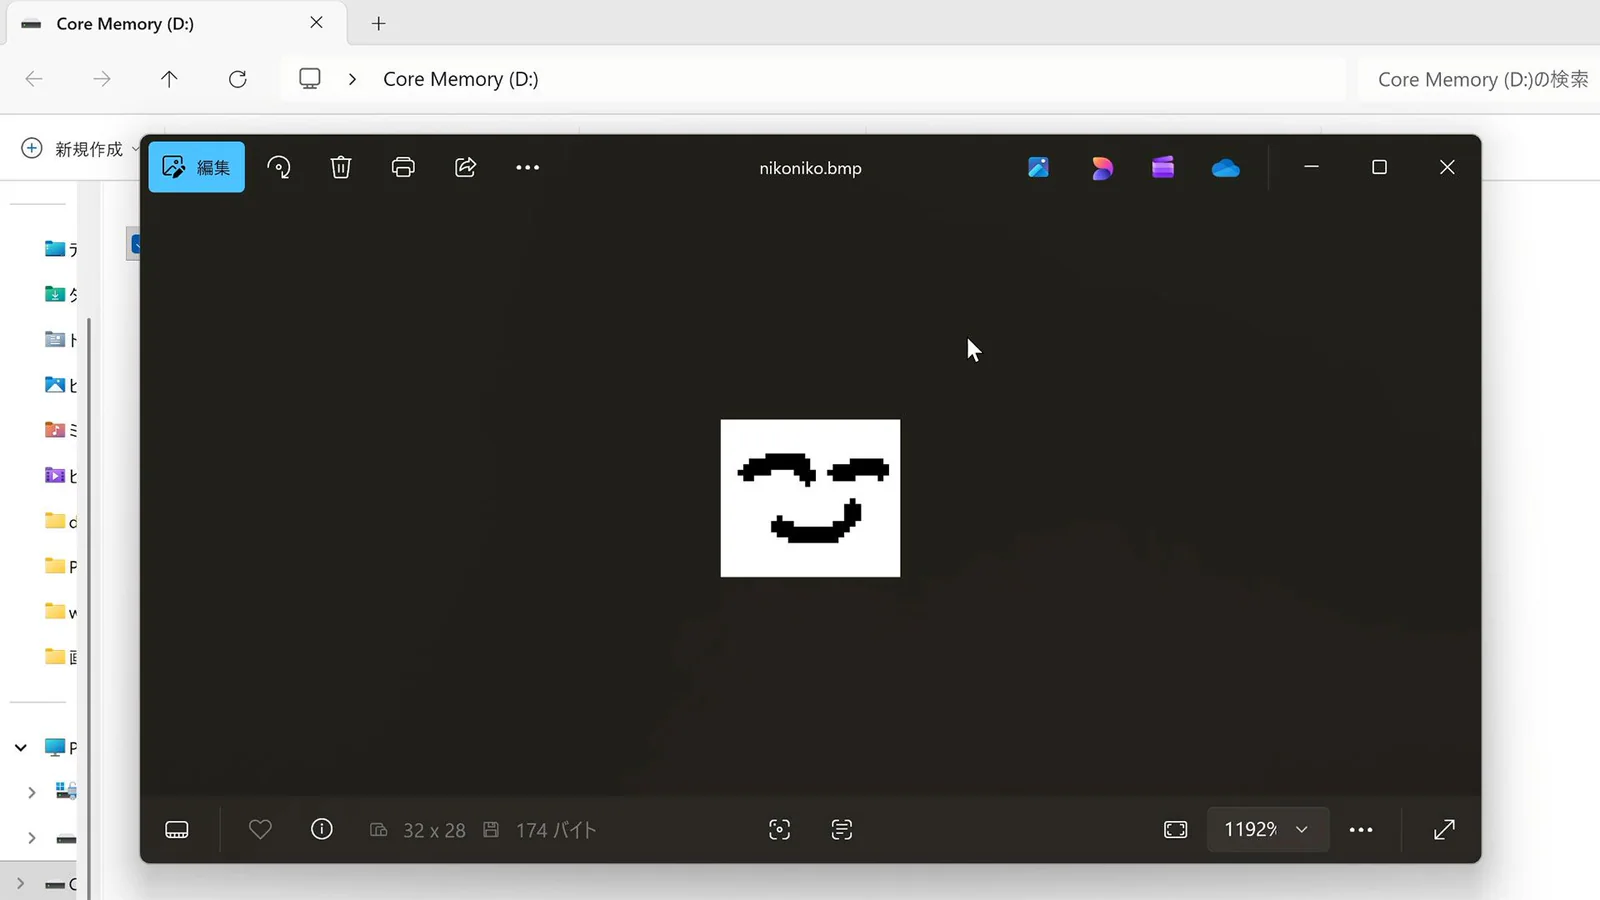The image size is (1600, 900).
Task: Click the Explorer sidebar vertical scrollbar
Action: (x=89, y=610)
